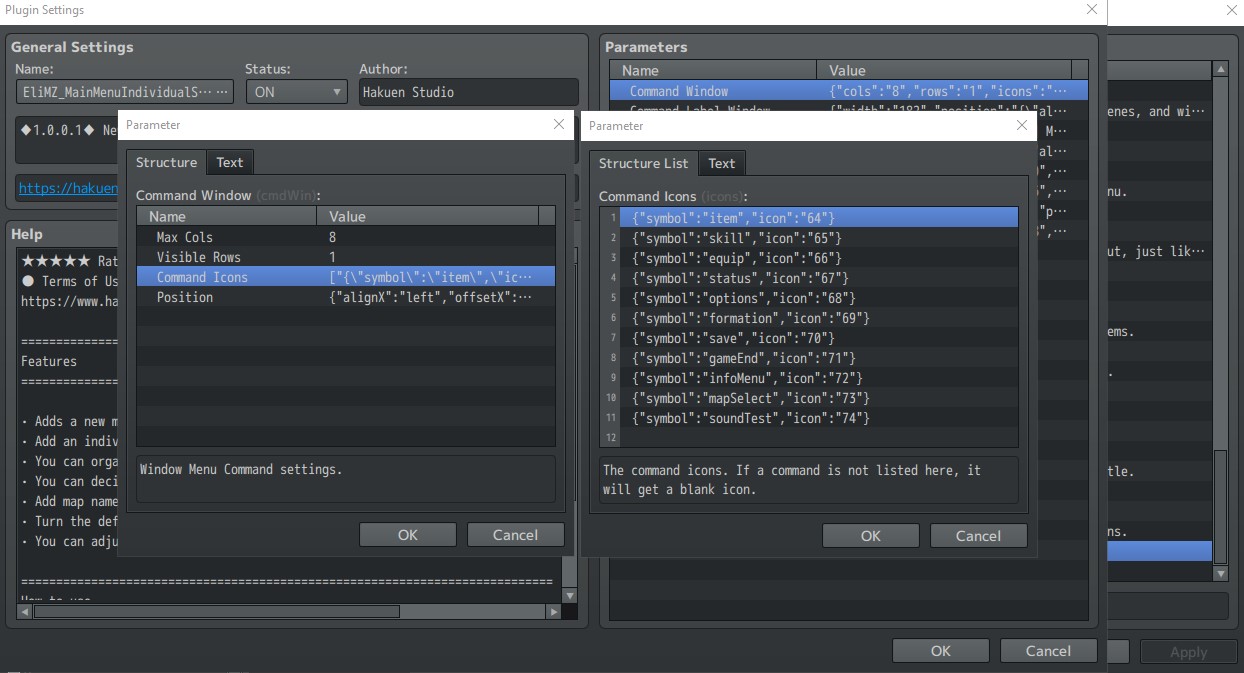This screenshot has width=1244, height=673.
Task: Click Value column header in Command Window dialog
Action: pos(427,216)
